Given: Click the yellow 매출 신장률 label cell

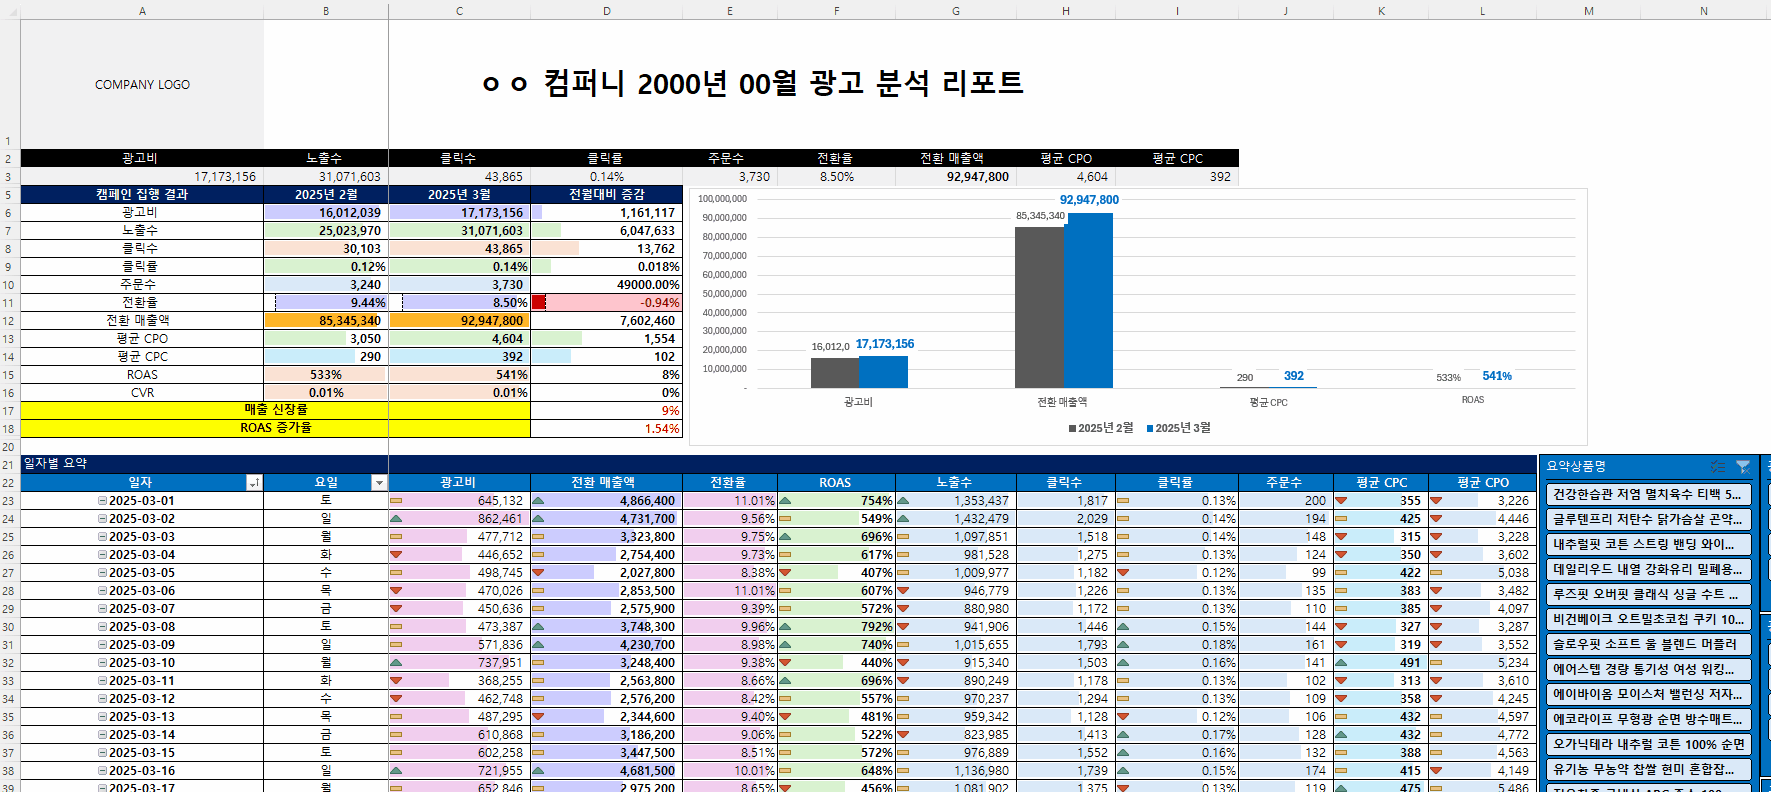Looking at the screenshot, I should point(275,410).
